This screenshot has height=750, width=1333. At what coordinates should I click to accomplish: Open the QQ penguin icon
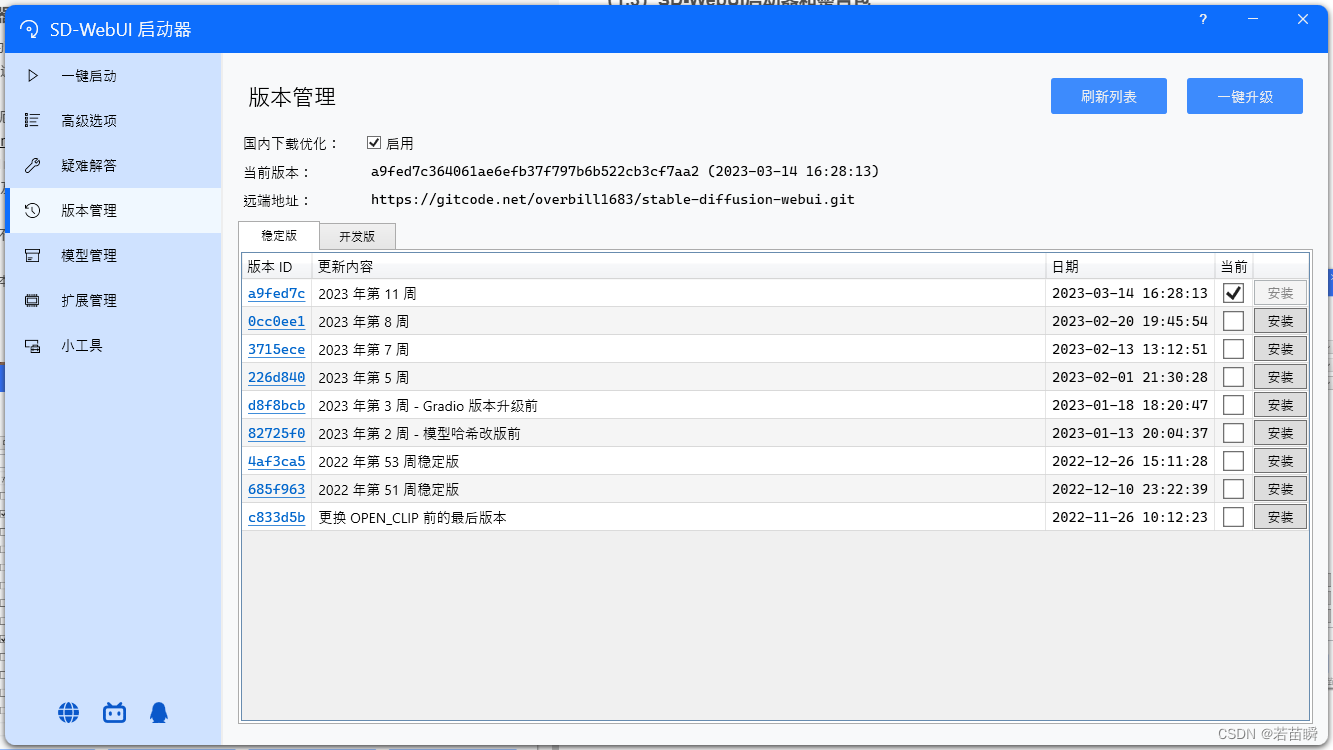click(x=158, y=712)
